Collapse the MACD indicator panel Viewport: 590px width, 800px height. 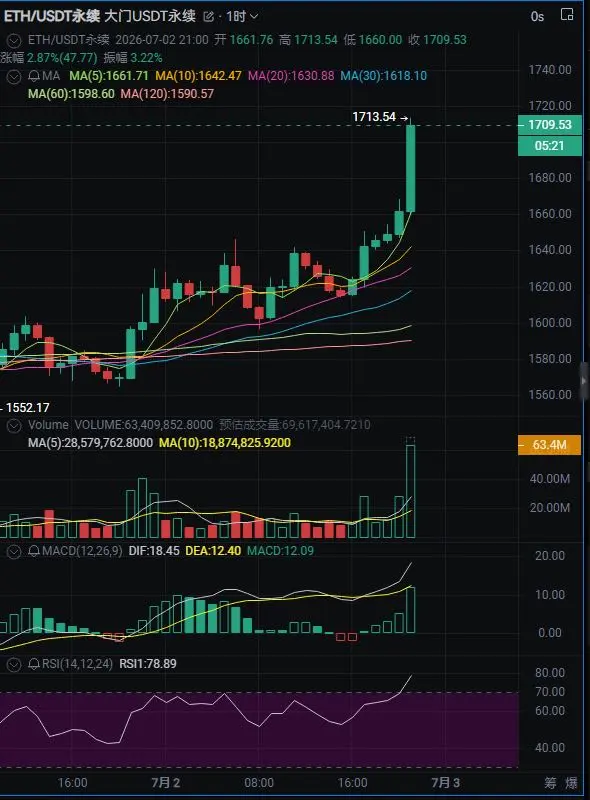[x=14, y=551]
